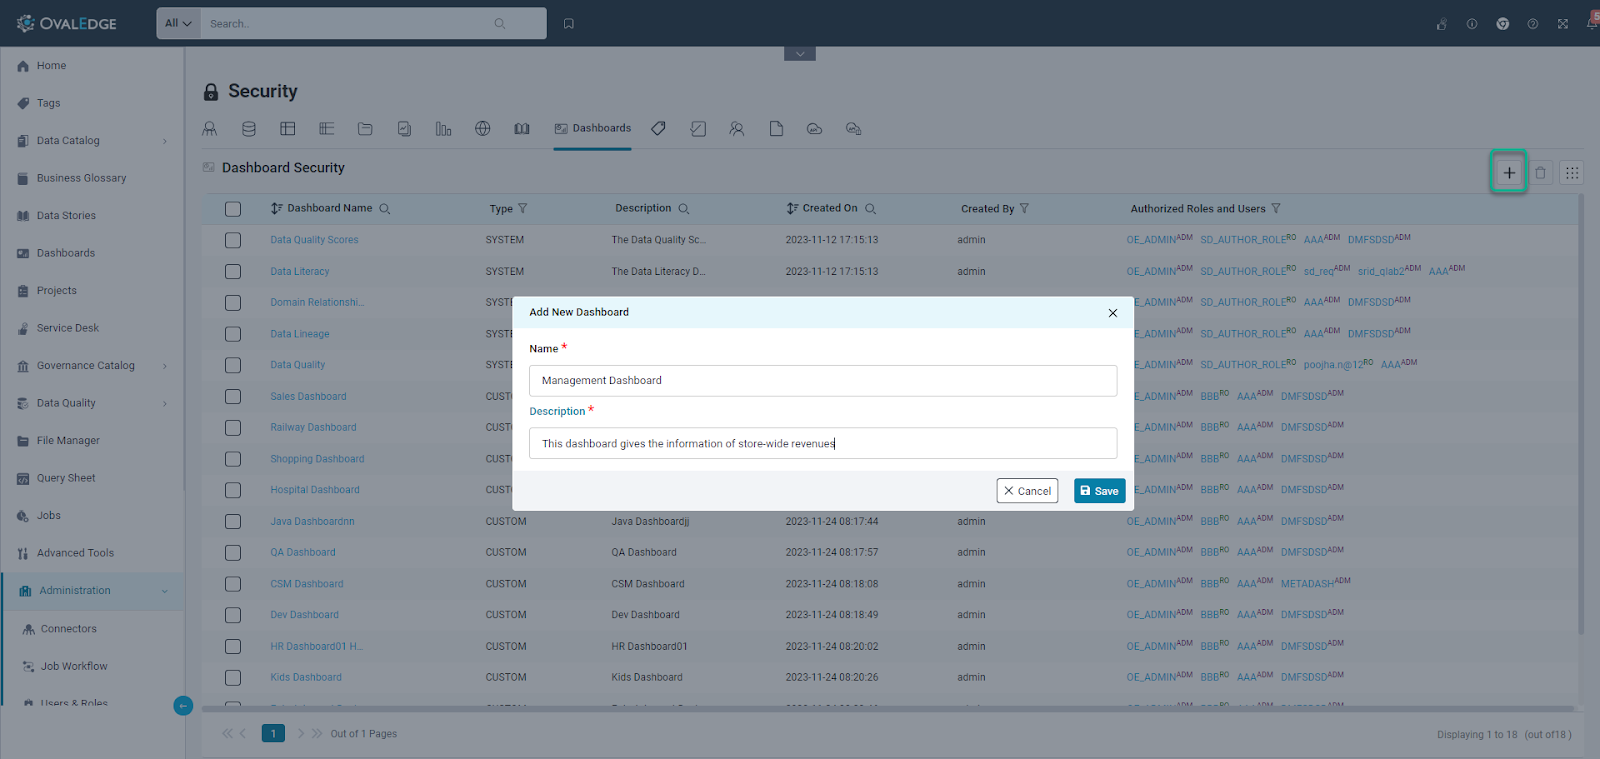Select the Dashboards security tab
This screenshot has height=759, width=1600.
tap(593, 129)
